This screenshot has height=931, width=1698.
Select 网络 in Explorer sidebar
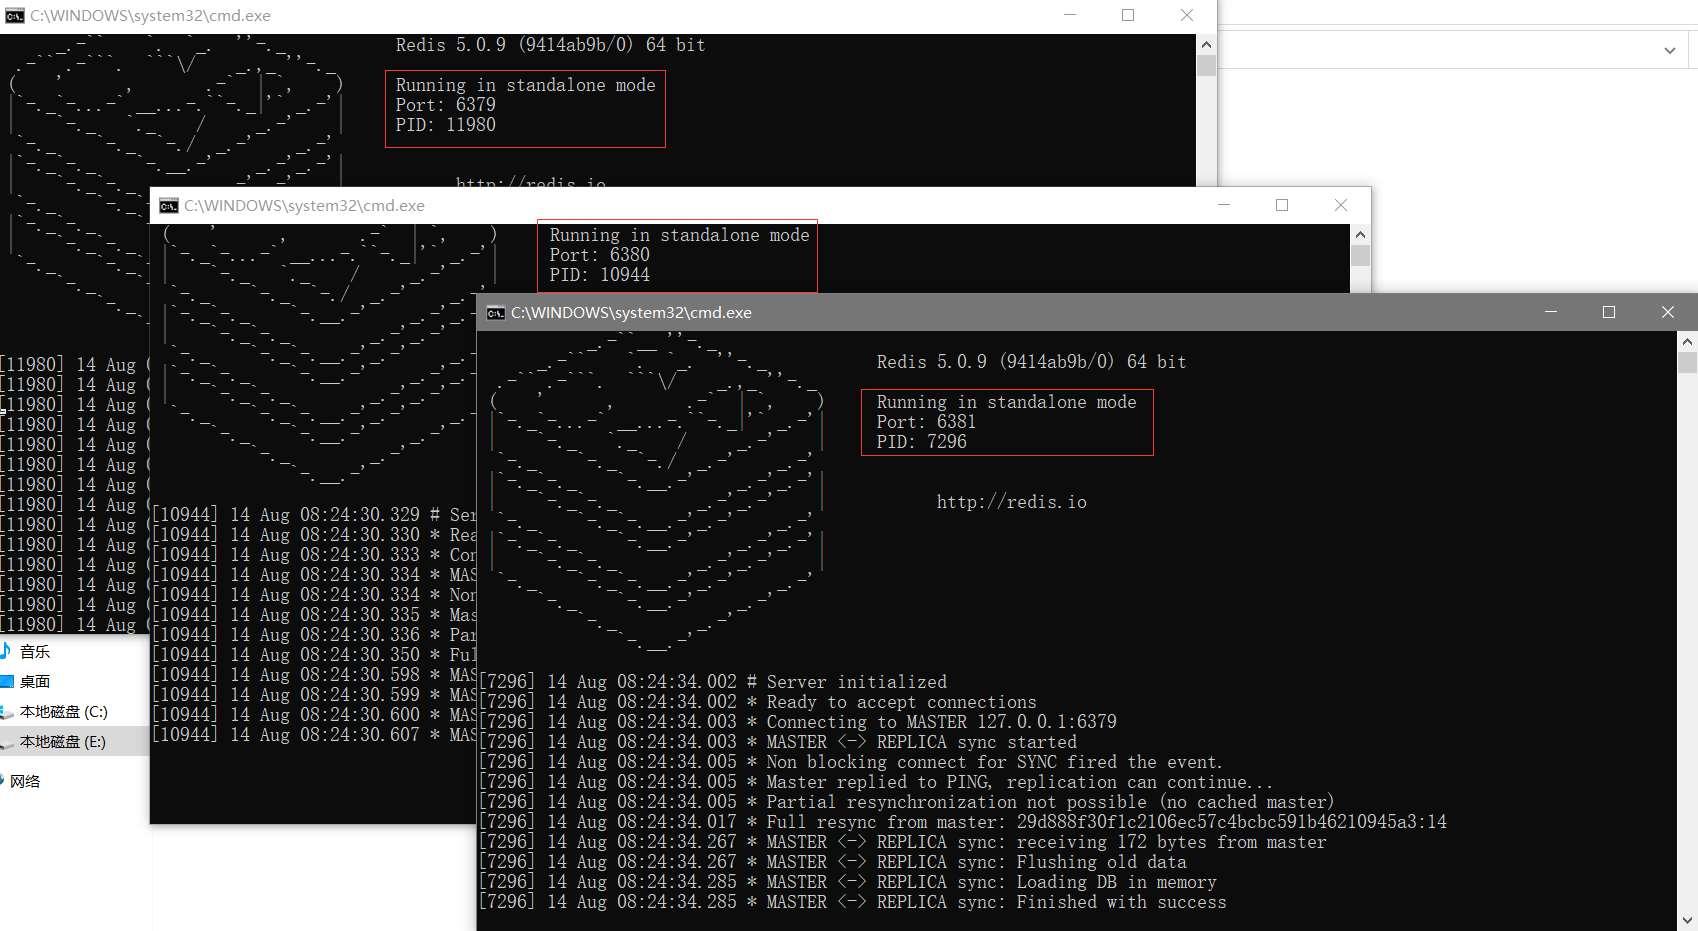tap(25, 782)
